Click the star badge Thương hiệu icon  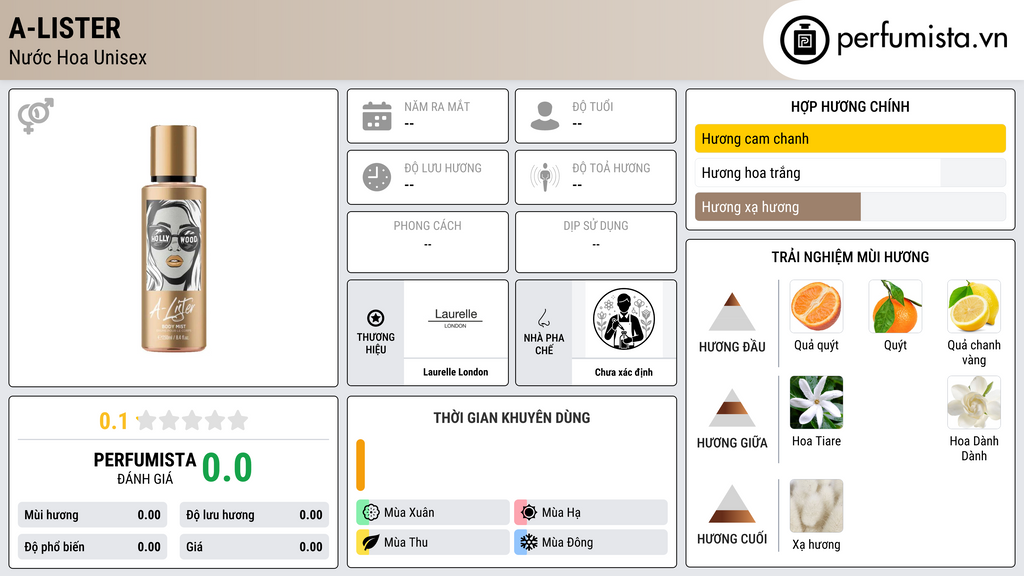[x=376, y=318]
